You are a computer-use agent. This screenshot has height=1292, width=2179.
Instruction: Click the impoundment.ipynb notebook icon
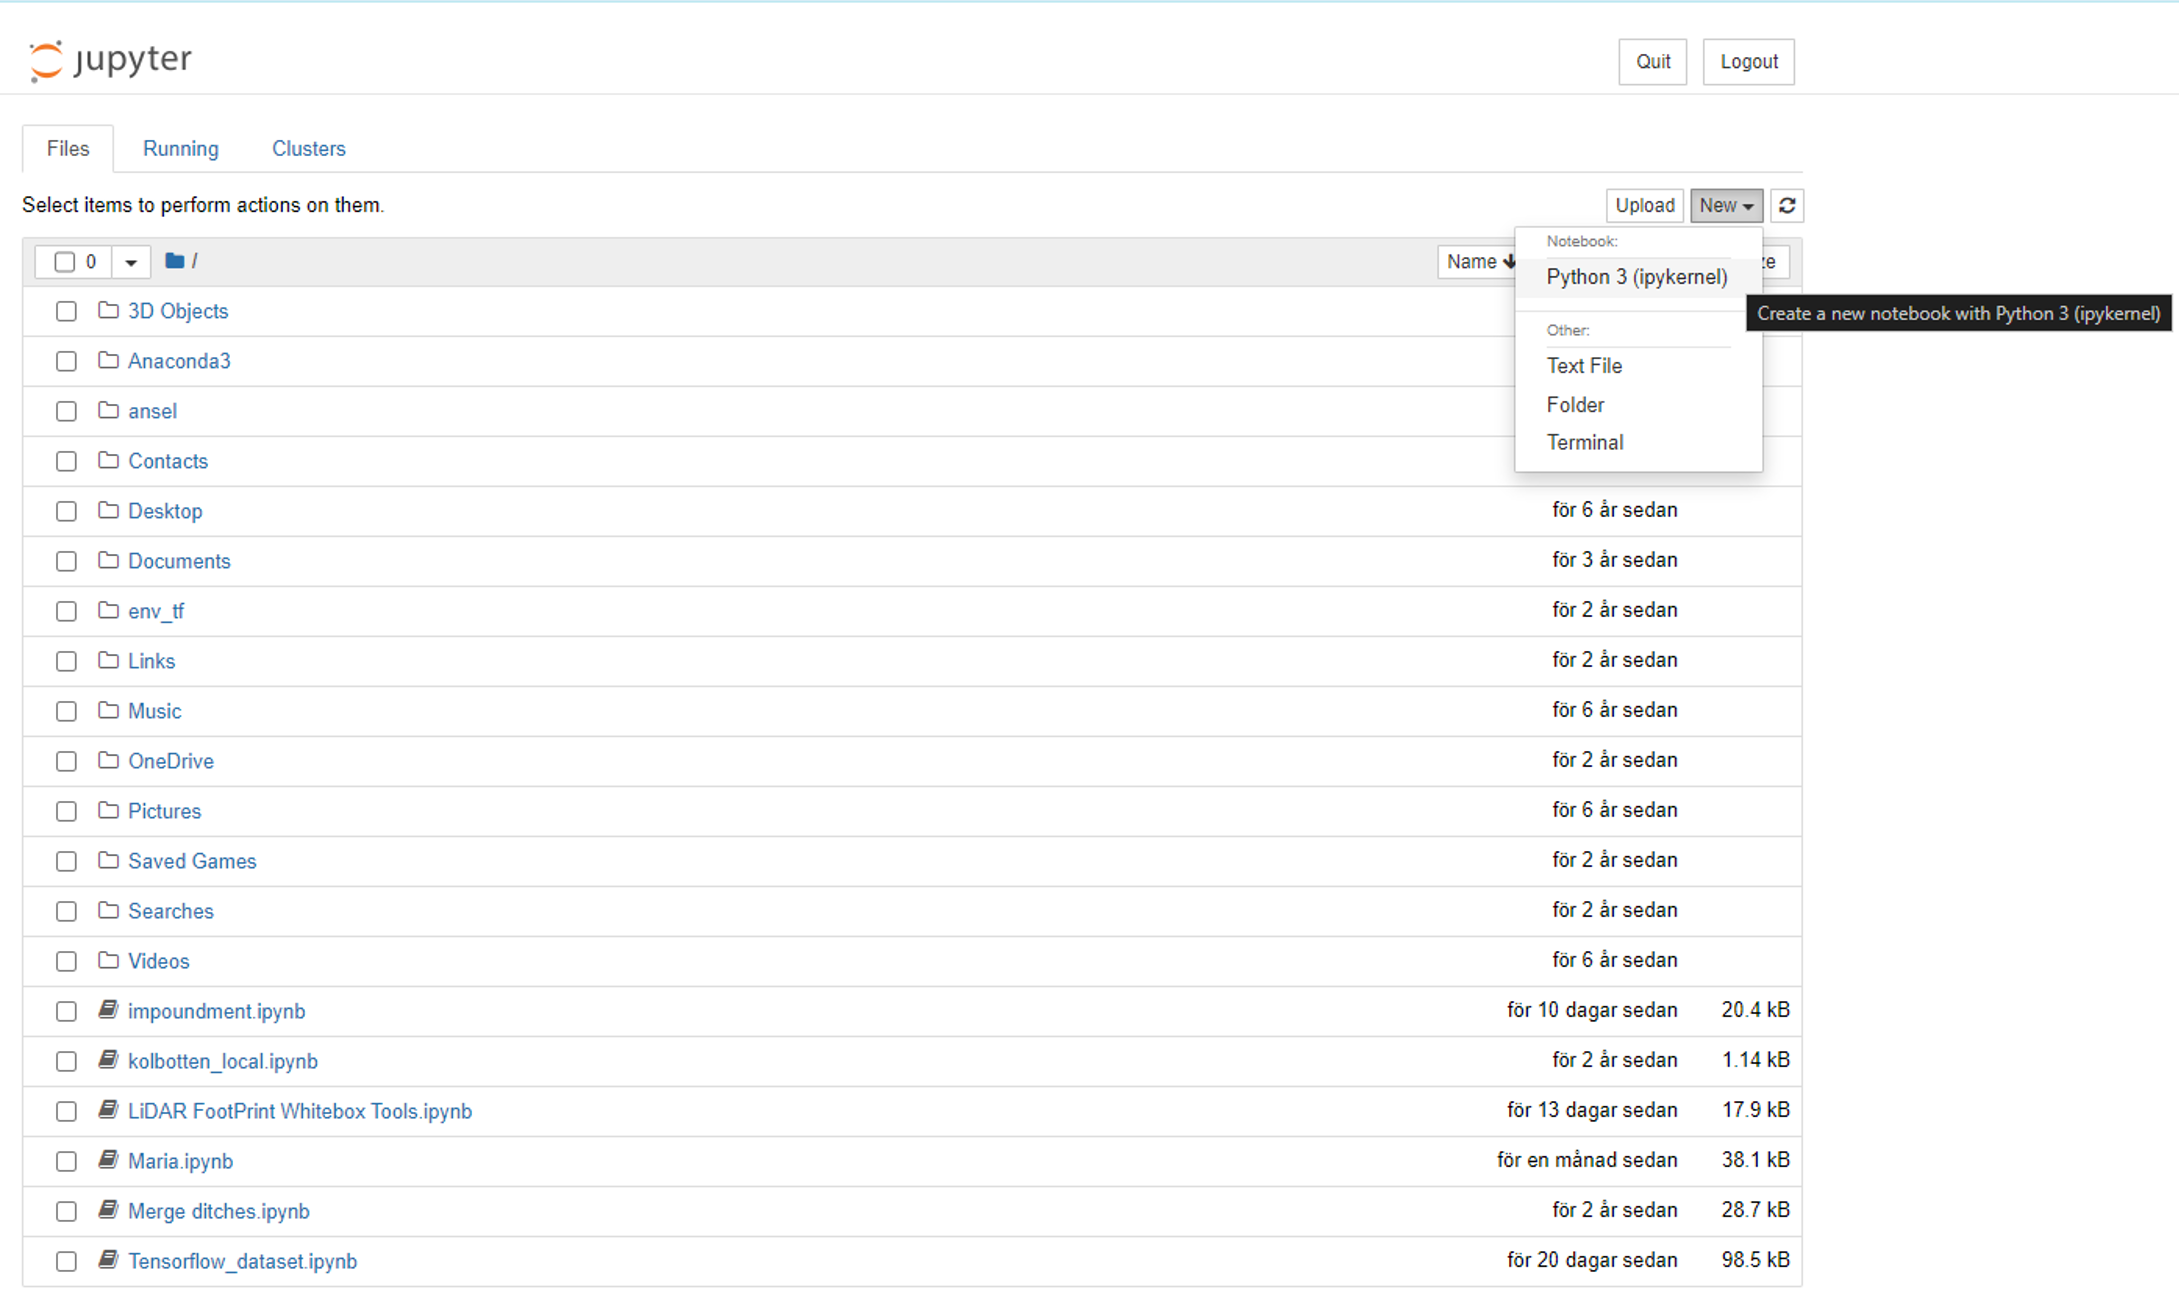tap(108, 1011)
